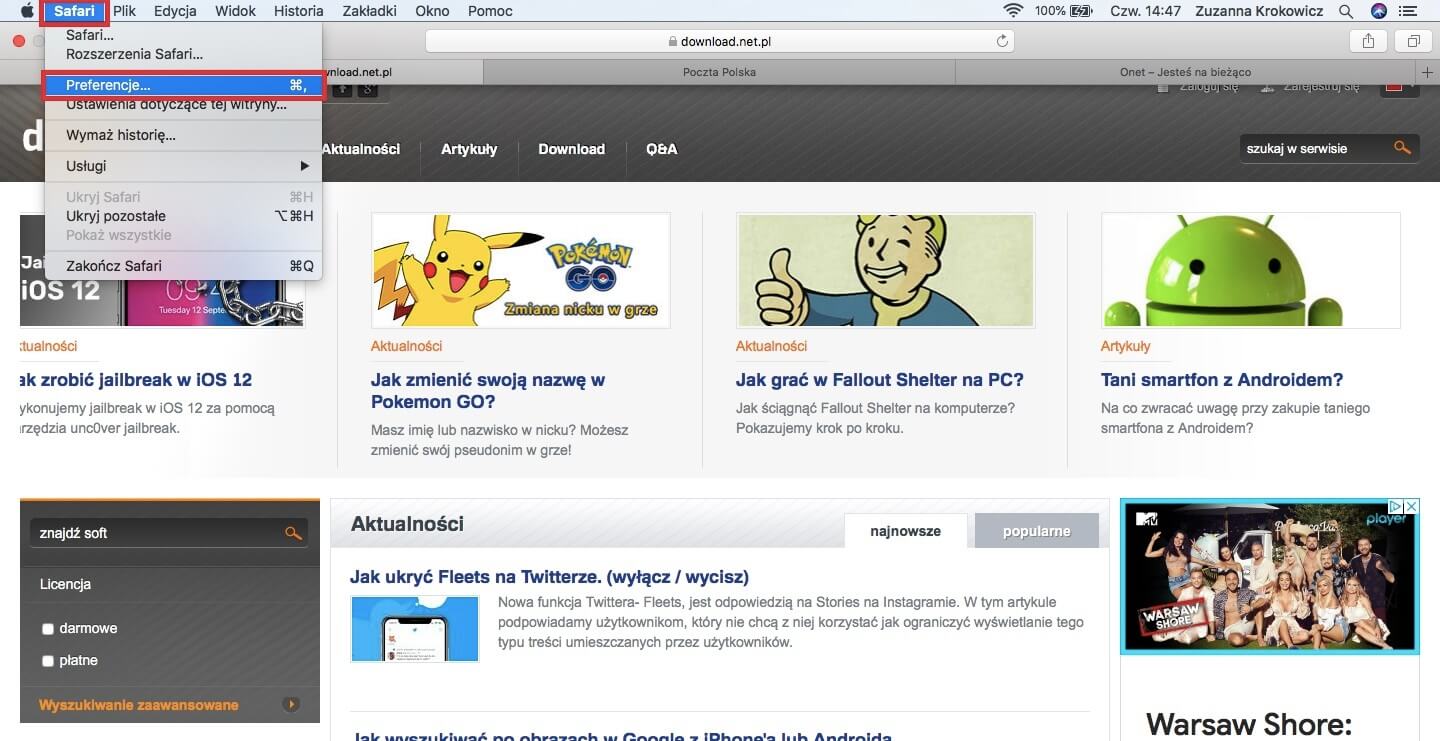Select Preferencje… from Safari menu
The height and width of the screenshot is (741, 1440).
point(184,85)
